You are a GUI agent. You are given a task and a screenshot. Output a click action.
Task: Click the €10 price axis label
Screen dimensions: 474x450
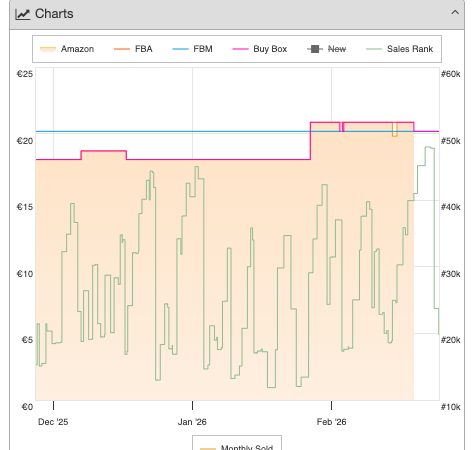pos(25,274)
